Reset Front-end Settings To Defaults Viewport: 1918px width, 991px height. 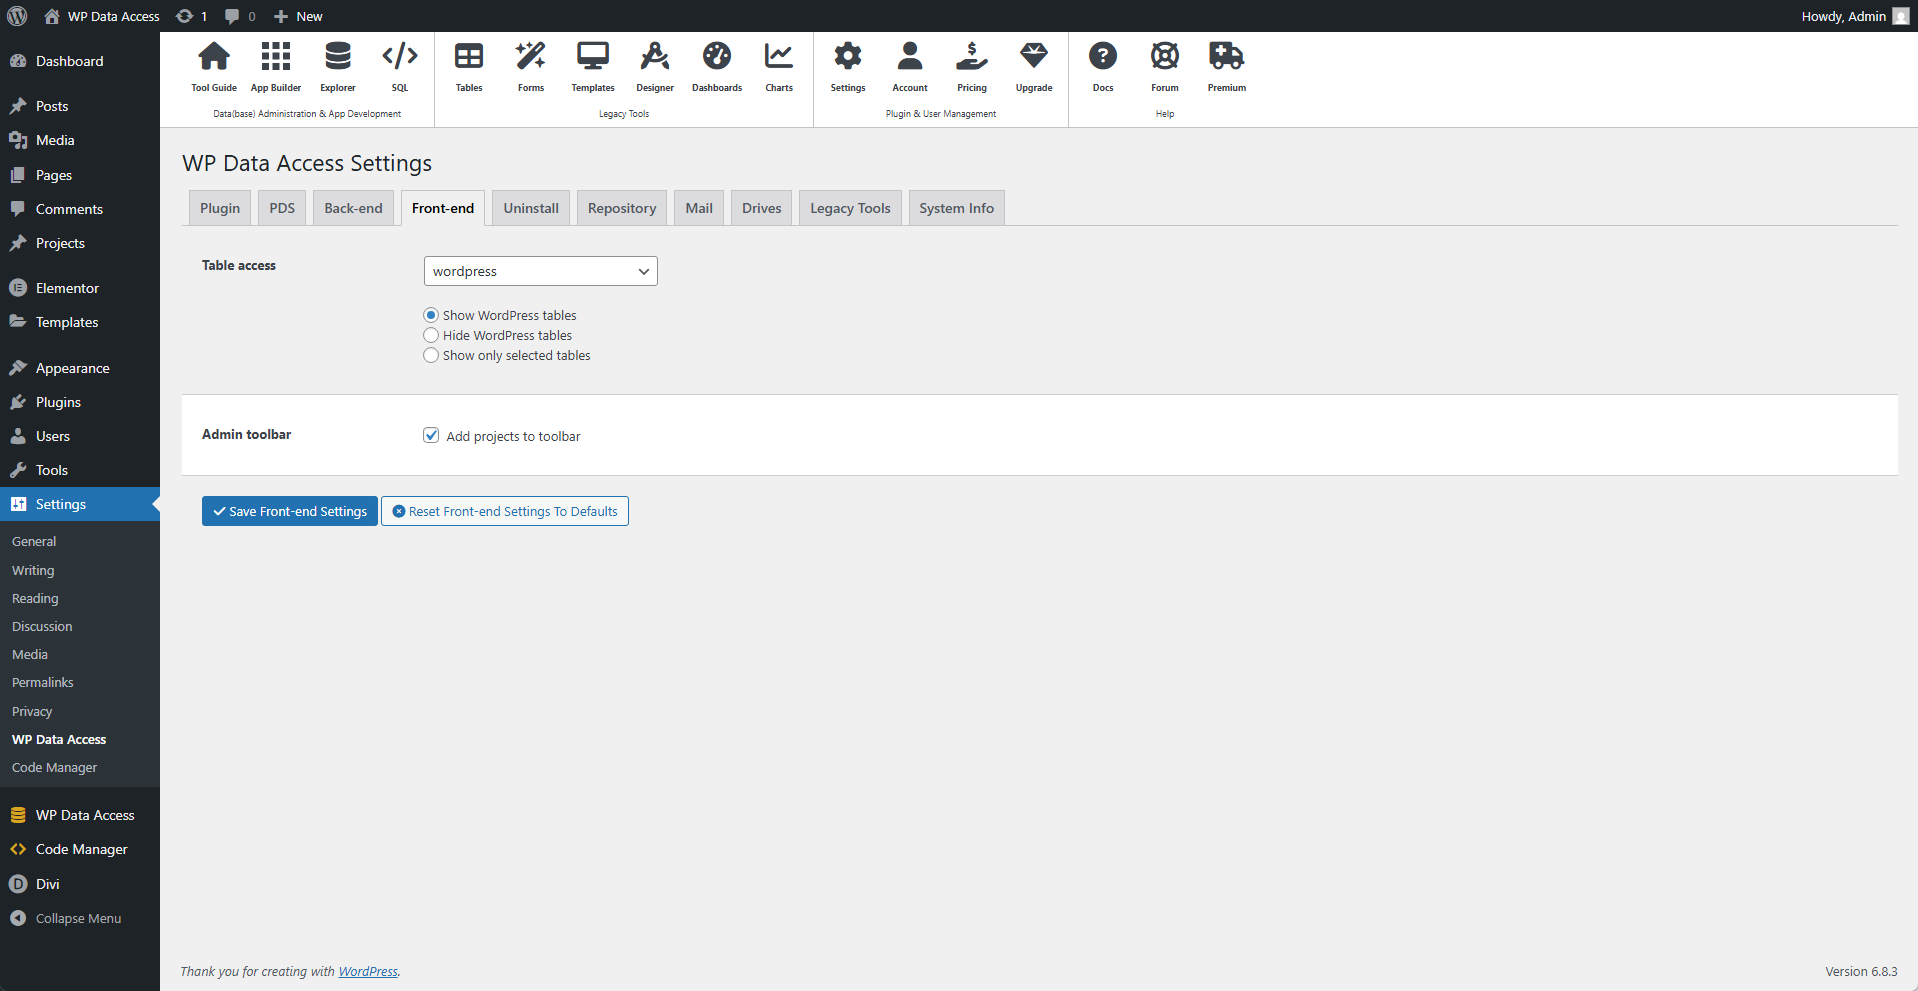pyautogui.click(x=504, y=510)
